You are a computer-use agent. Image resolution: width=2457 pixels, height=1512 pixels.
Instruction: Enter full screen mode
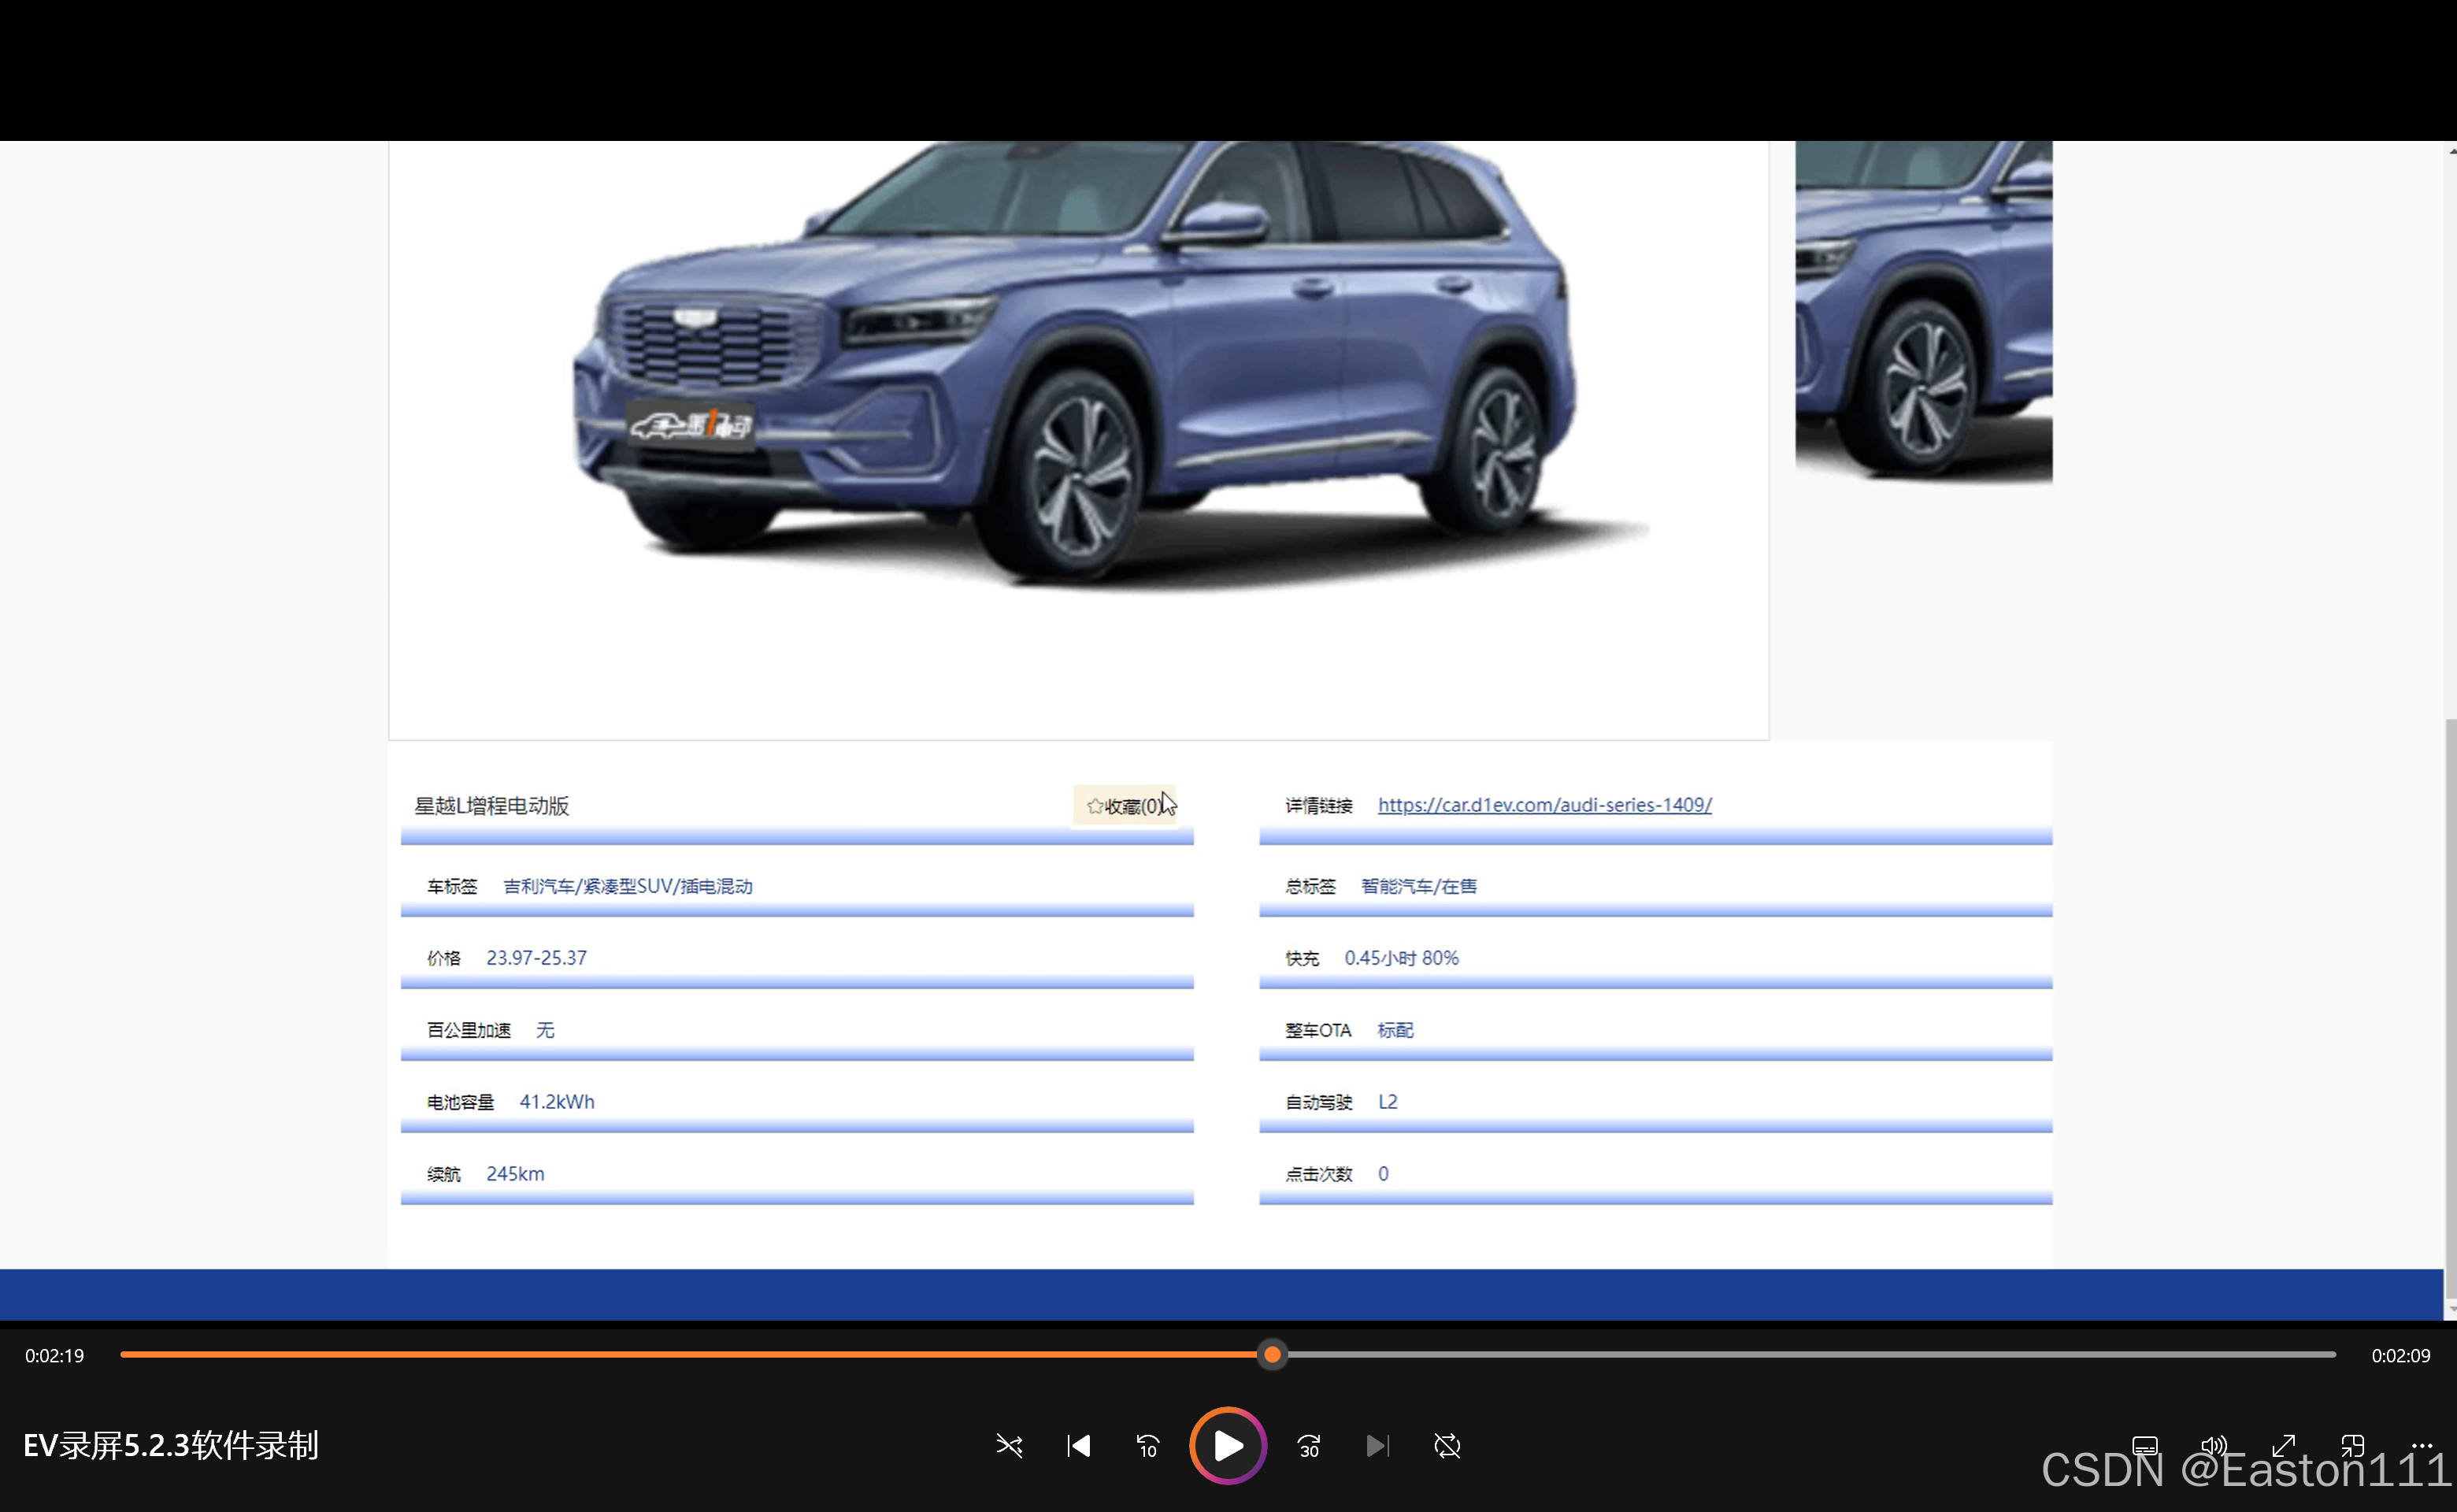(x=2283, y=1446)
